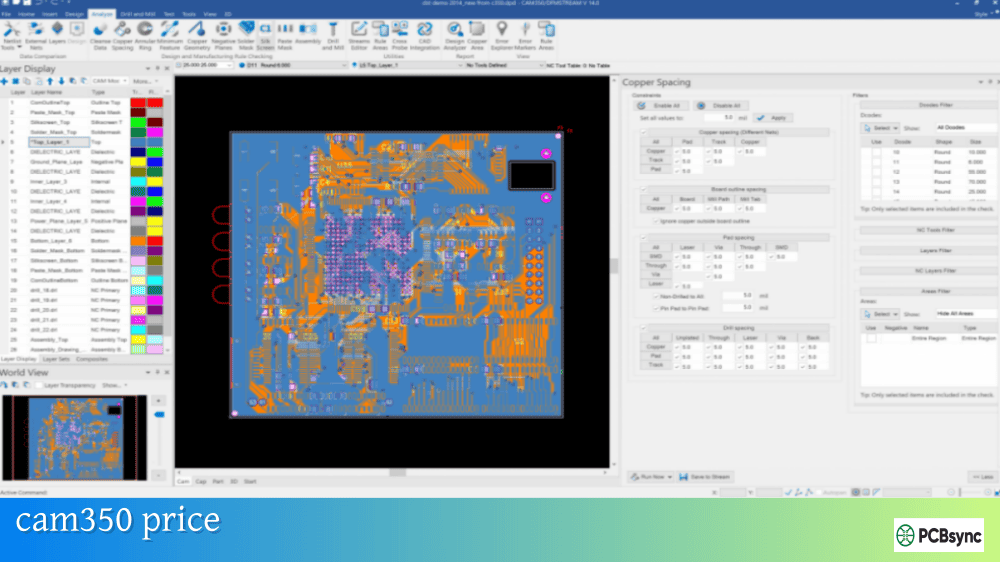Click the Apply button in Constraints
The height and width of the screenshot is (562, 1000).
pyautogui.click(x=773, y=118)
